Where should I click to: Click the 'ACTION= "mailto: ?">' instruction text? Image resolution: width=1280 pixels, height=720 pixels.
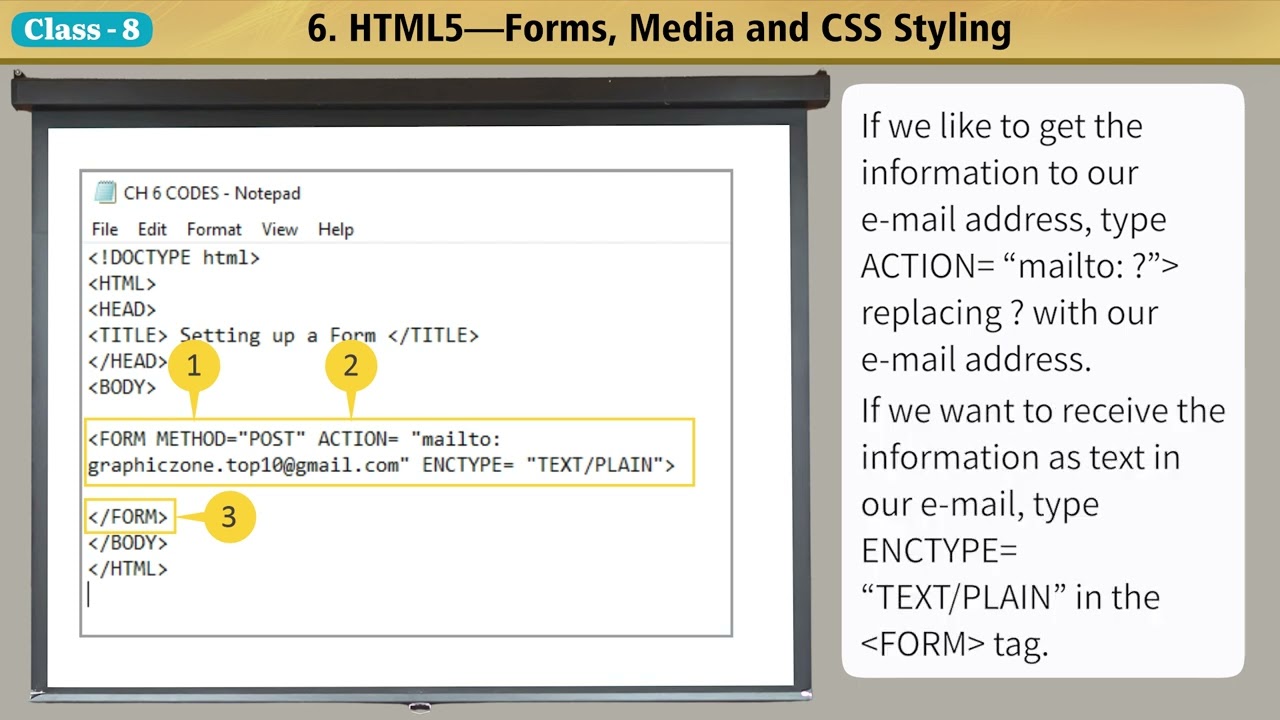click(x=1019, y=266)
